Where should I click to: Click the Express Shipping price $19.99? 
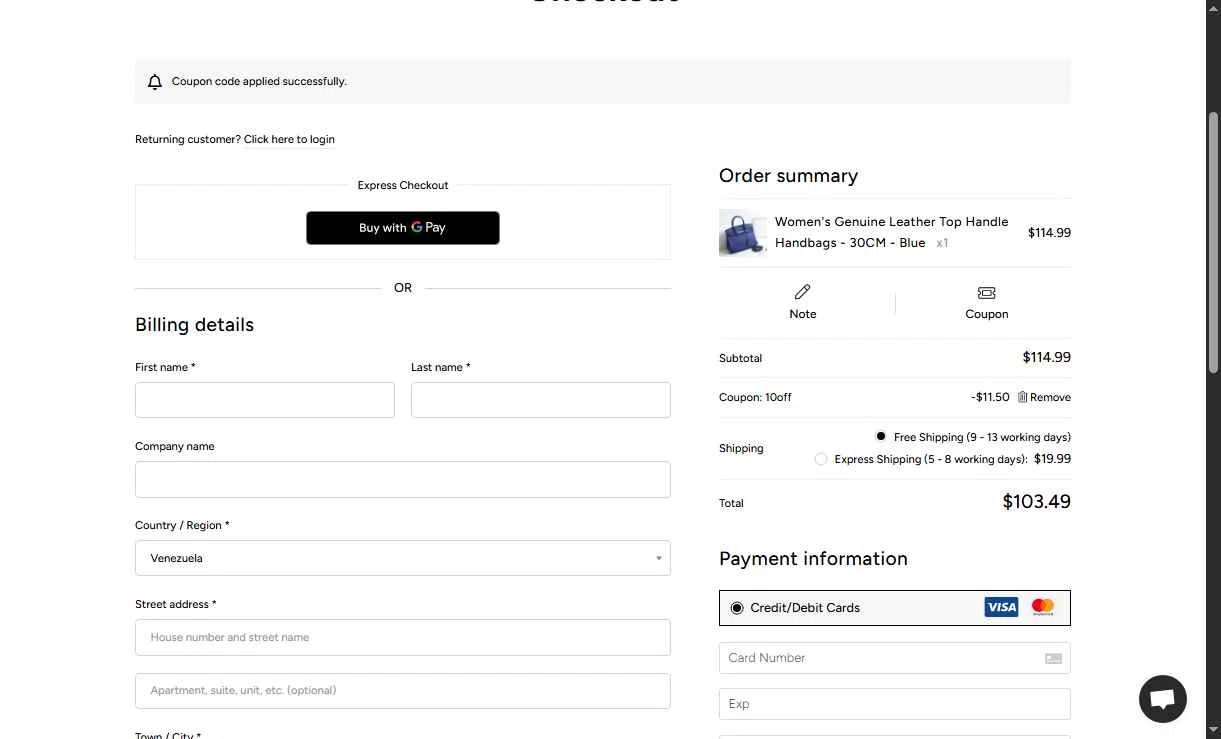coord(1052,459)
